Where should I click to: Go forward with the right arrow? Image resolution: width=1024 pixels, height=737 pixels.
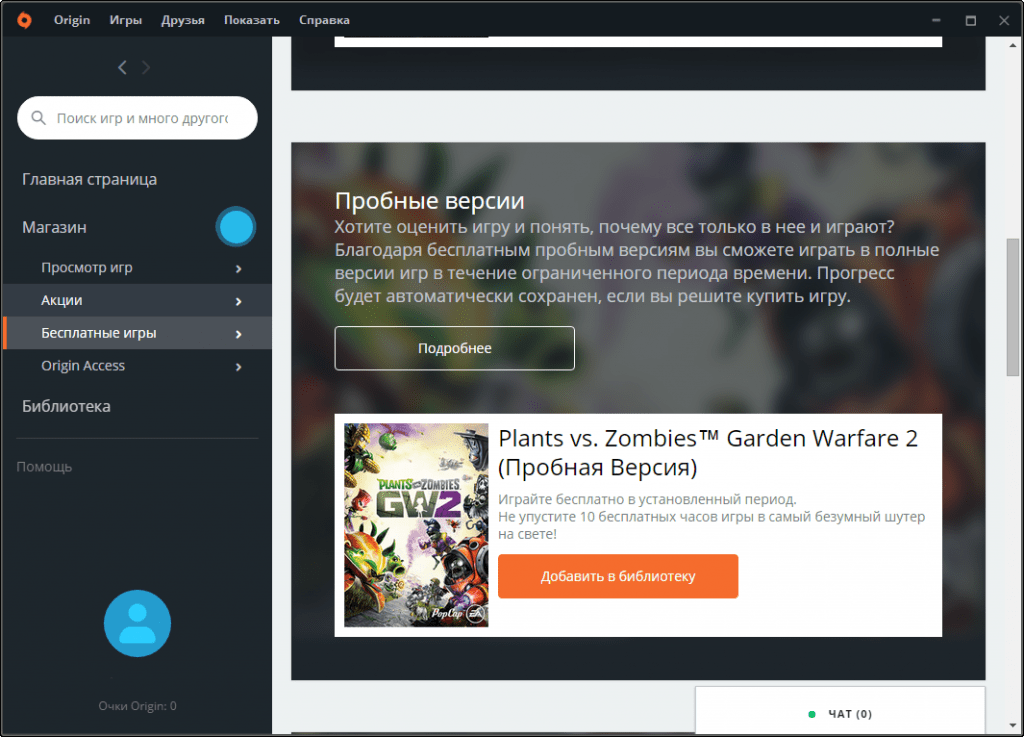[x=146, y=67]
